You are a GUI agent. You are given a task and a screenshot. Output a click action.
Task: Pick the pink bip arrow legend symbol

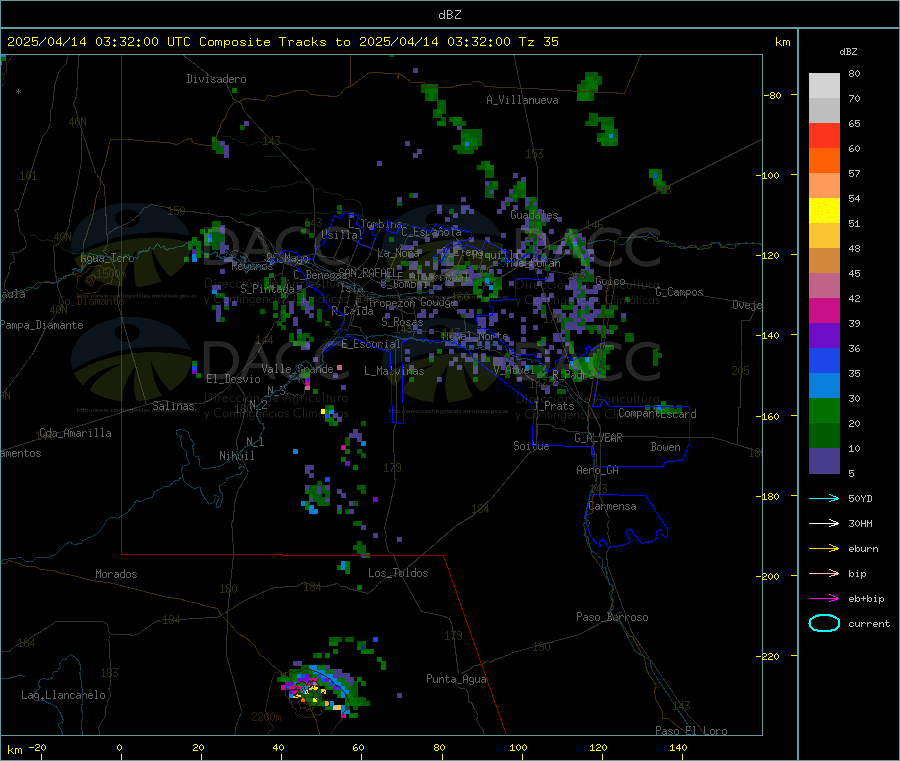tap(824, 573)
